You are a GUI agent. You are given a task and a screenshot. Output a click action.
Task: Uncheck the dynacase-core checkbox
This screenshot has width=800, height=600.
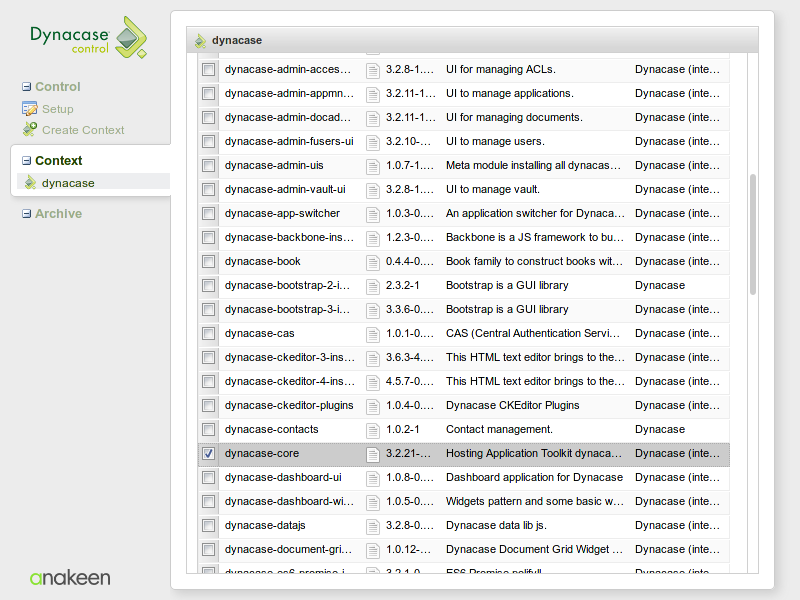[208, 453]
